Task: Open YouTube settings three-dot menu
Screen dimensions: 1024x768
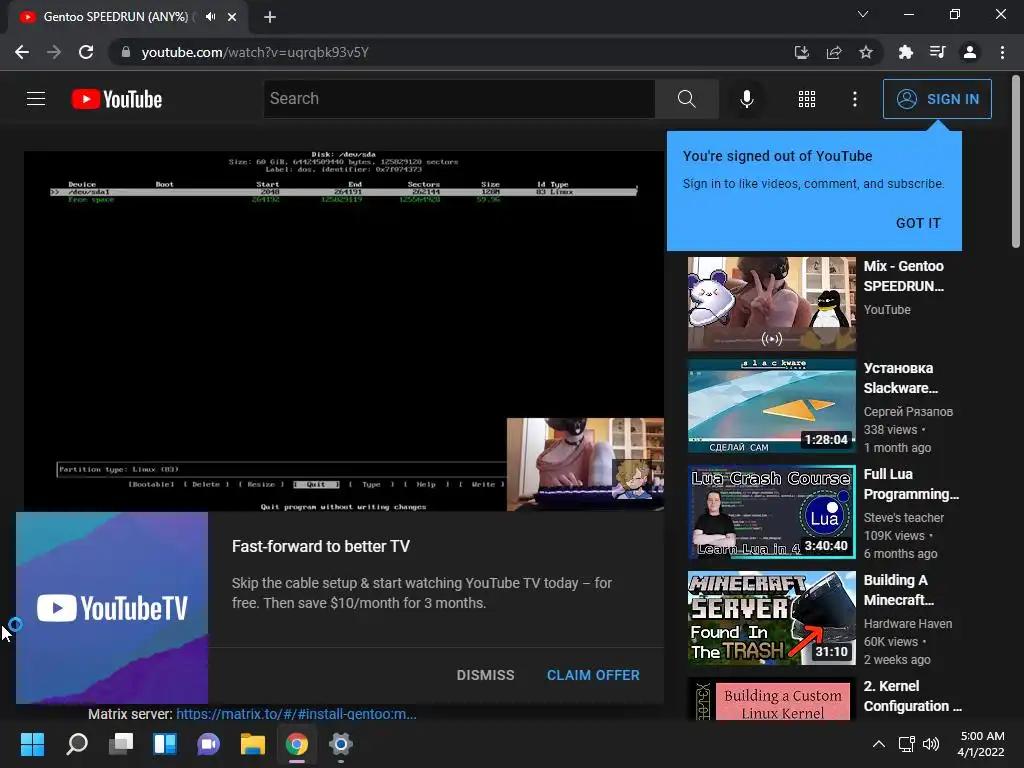Action: (x=855, y=99)
